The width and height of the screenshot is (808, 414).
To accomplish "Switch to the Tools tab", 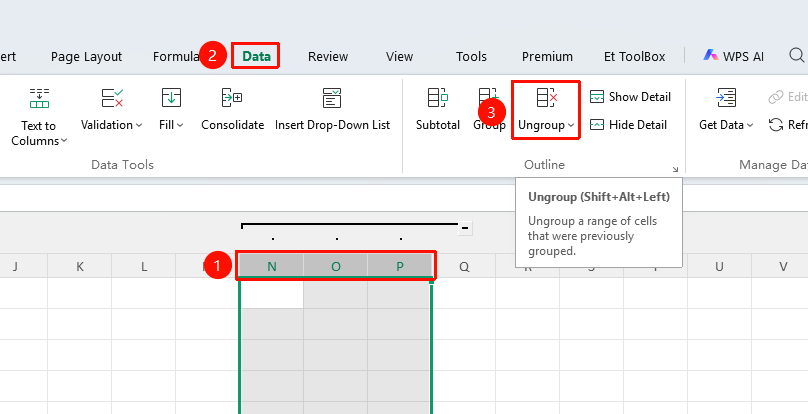I will 471,56.
